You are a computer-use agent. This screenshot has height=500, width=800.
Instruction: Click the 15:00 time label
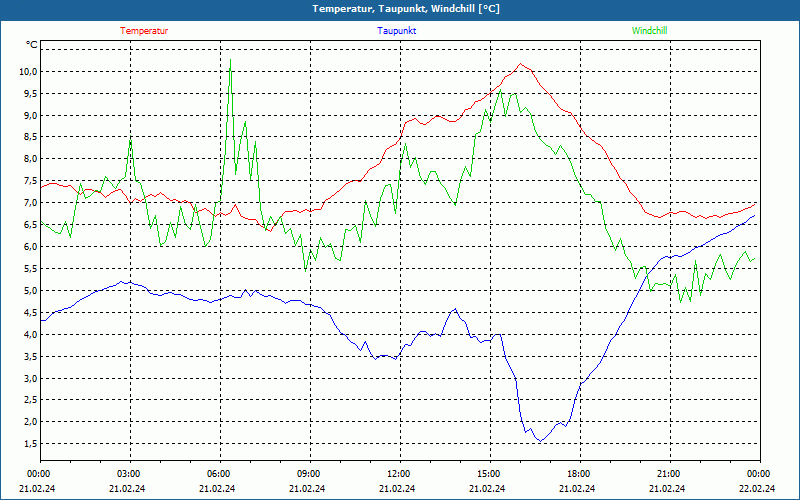point(487,474)
